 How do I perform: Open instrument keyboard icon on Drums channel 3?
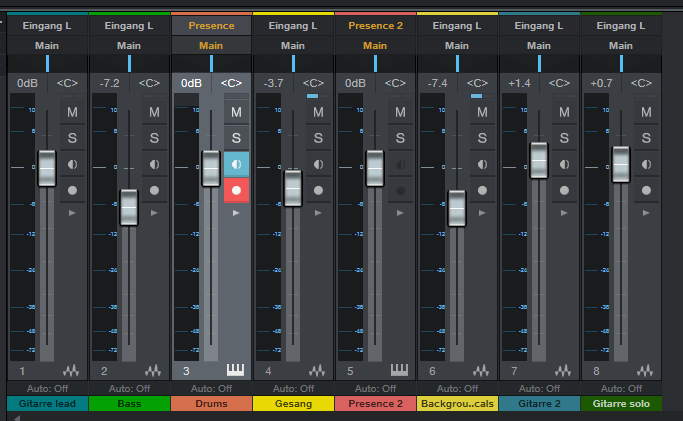(x=235, y=370)
